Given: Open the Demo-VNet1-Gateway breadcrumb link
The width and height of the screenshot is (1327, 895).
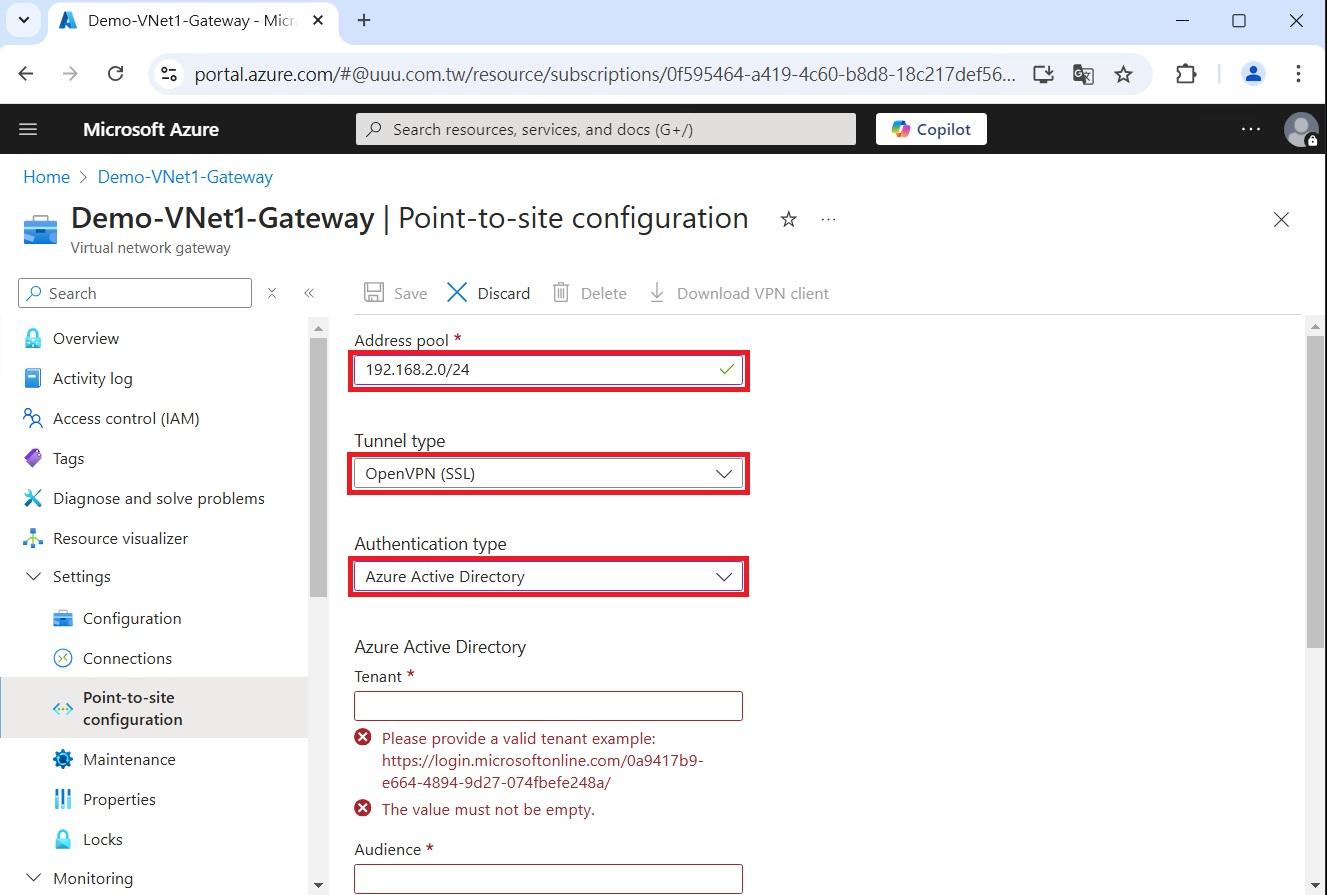Looking at the screenshot, I should (x=185, y=177).
